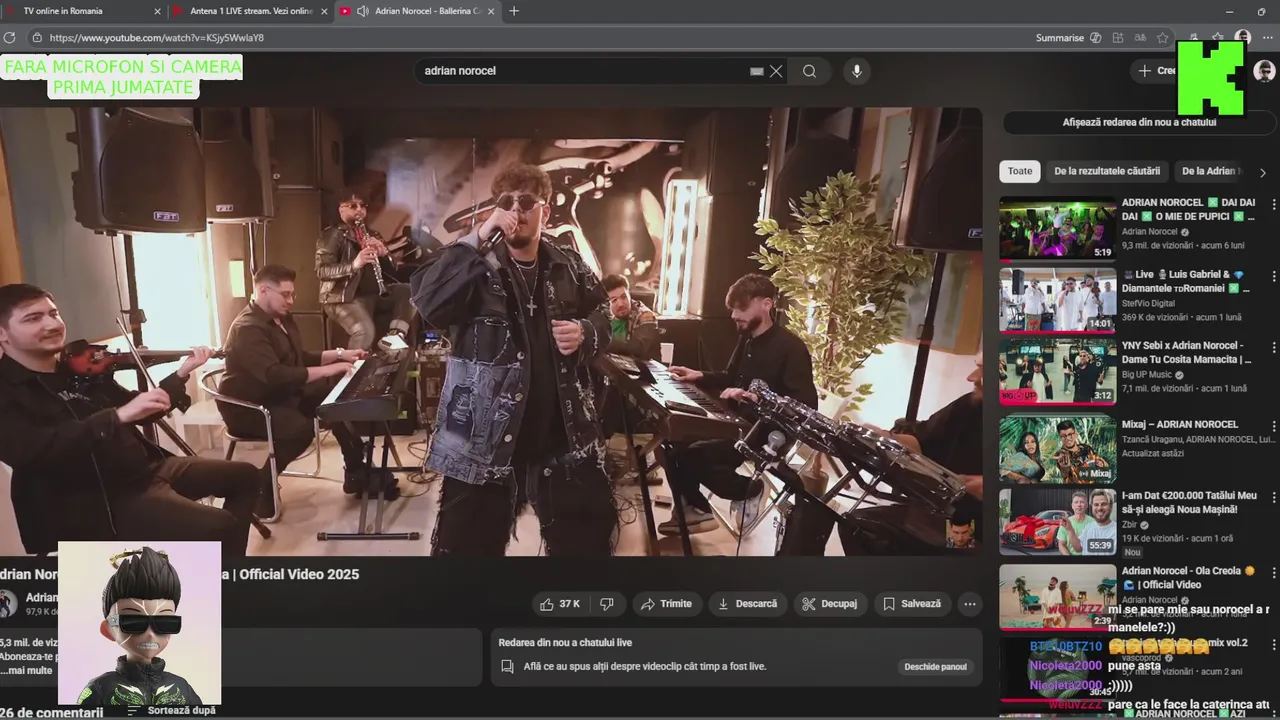Switch to 'Antena 1 LIVE stream' tab
Image resolution: width=1280 pixels, height=720 pixels.
click(251, 11)
